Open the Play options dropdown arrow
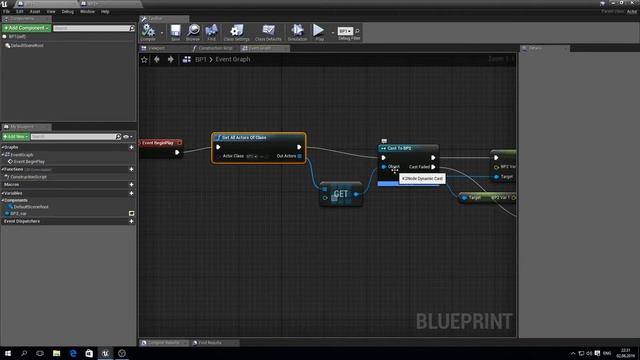Screen dimensions: 640x360 [x=333, y=33]
